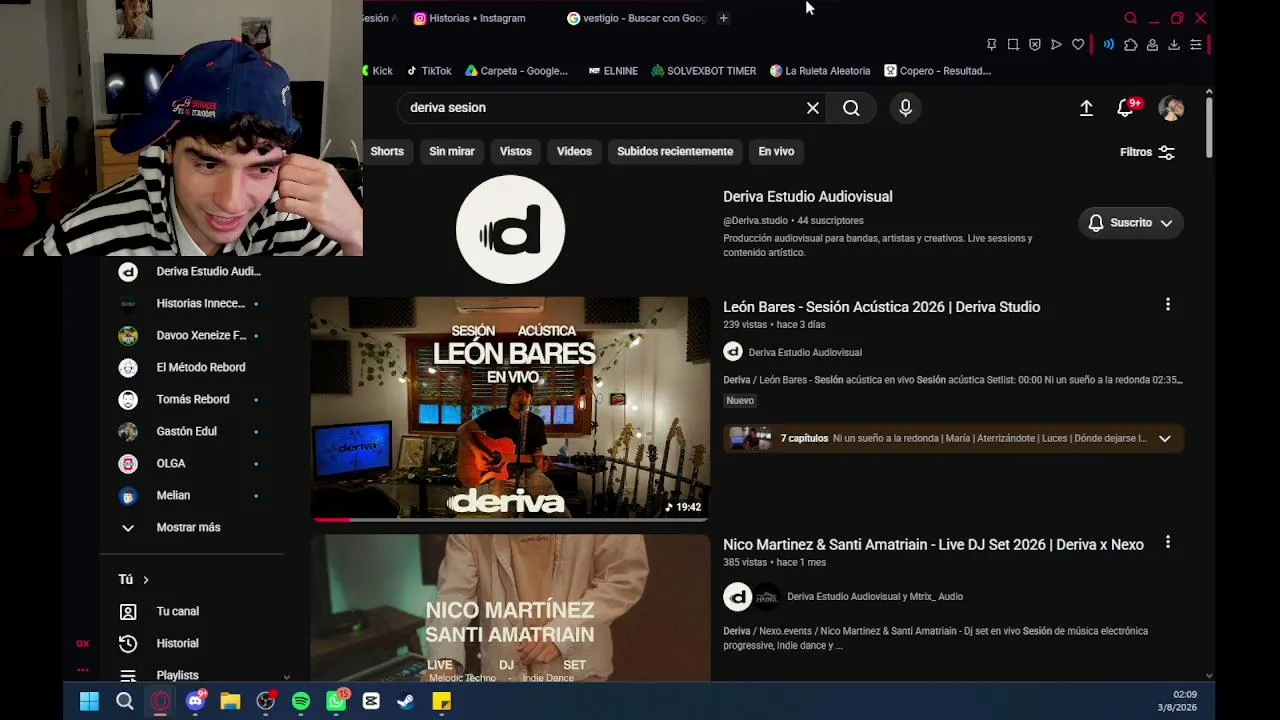Expand the Tú section chevron
The height and width of the screenshot is (720, 1280).
tap(145, 580)
